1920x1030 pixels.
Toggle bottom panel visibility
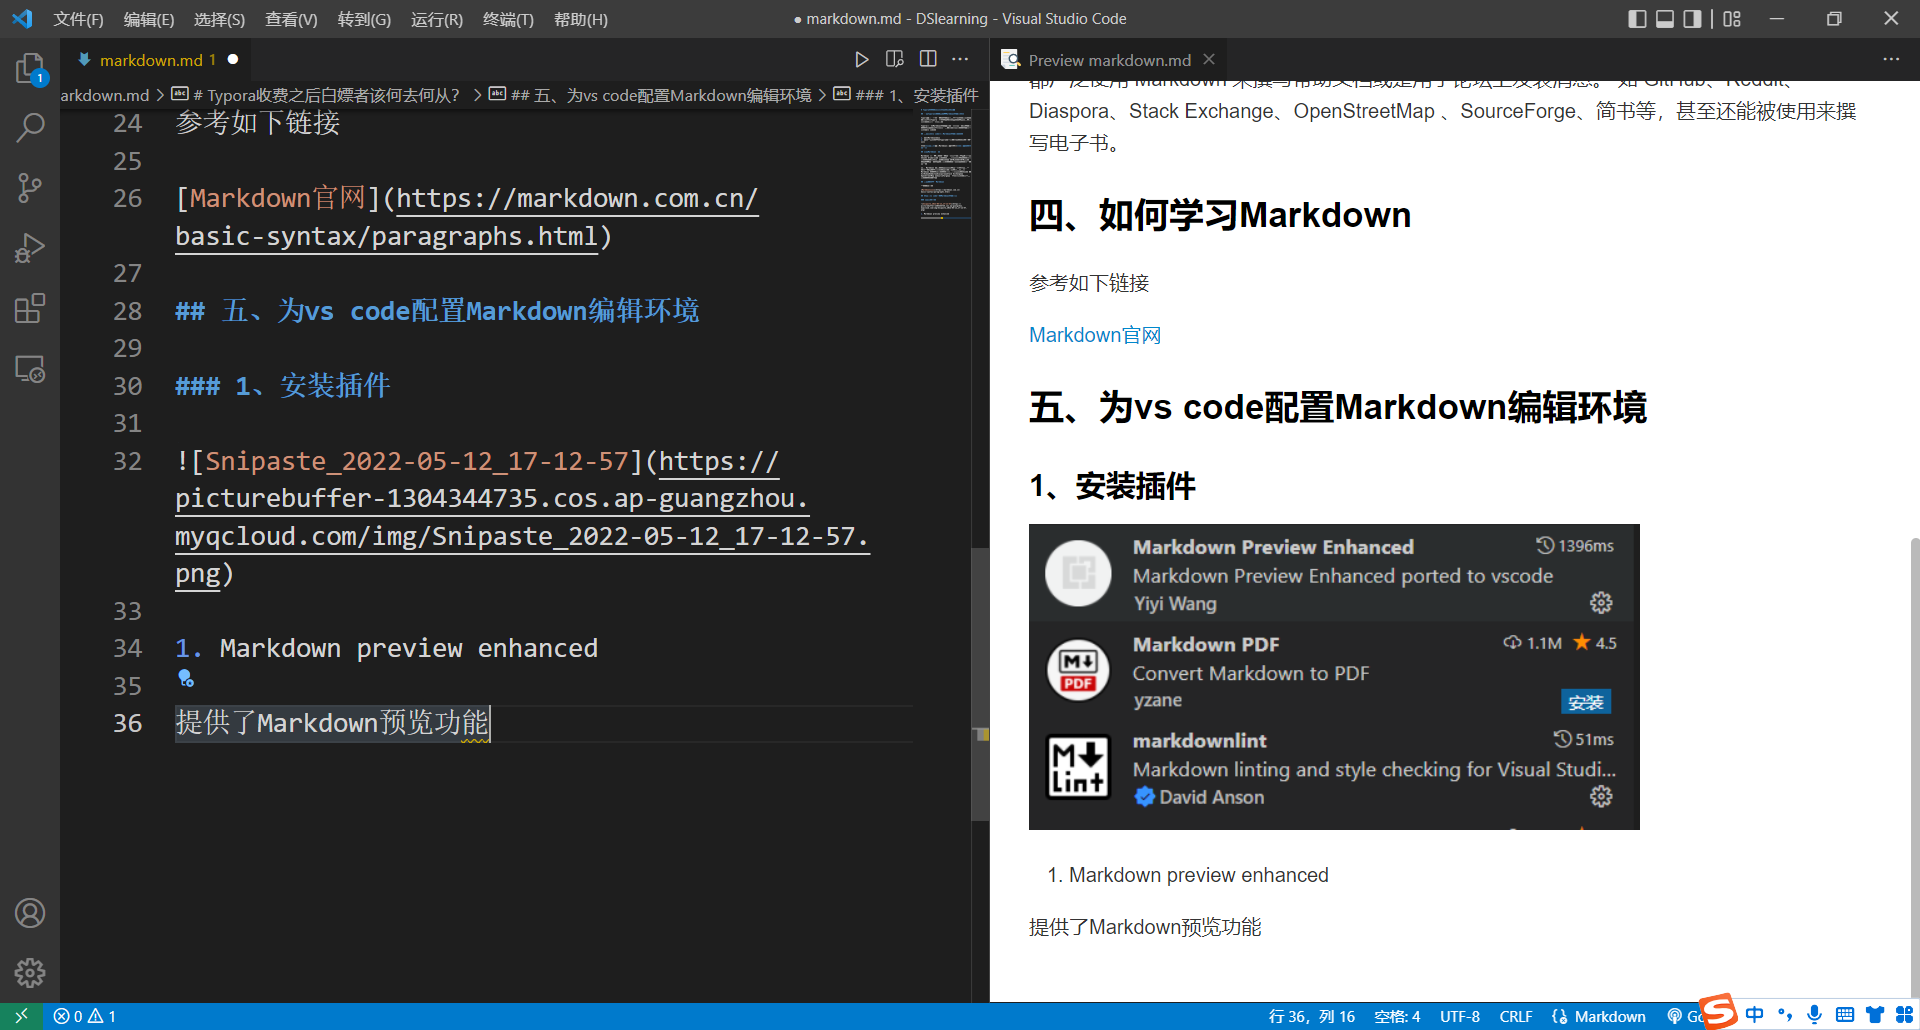[1665, 19]
